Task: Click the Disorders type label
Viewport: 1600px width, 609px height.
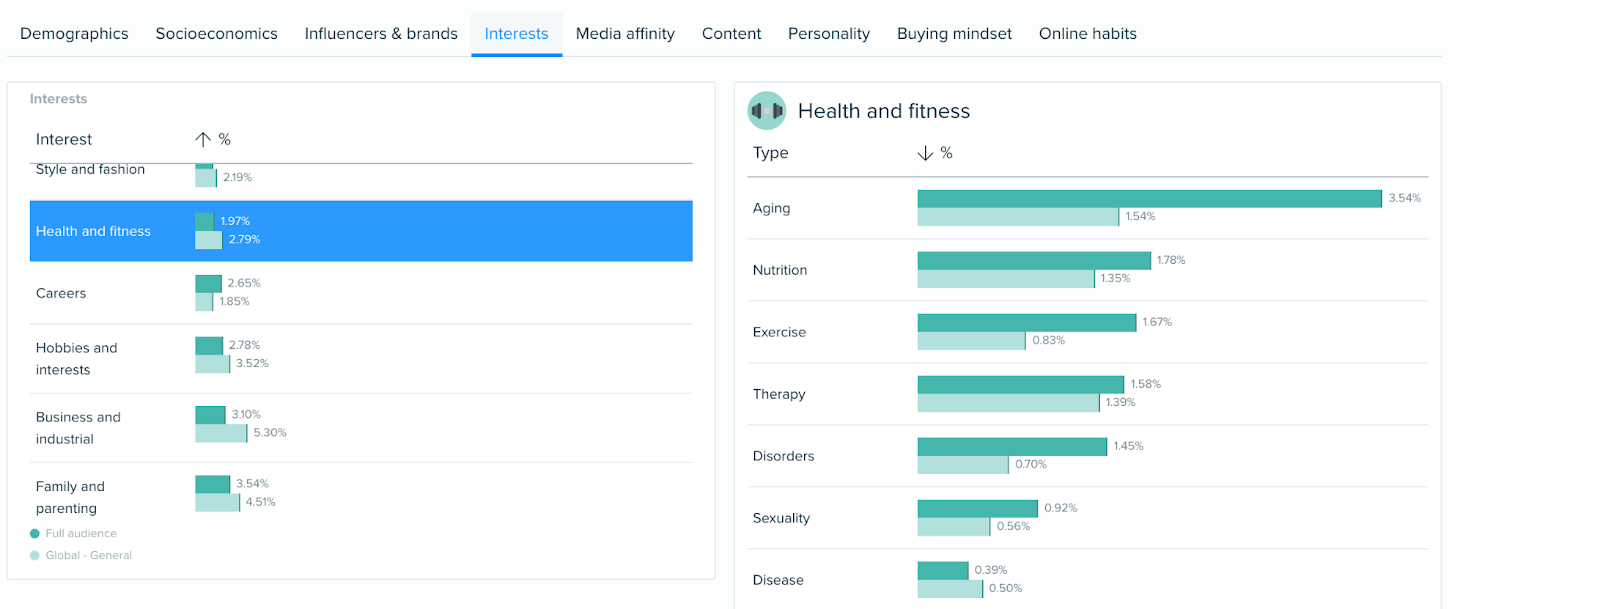Action: [x=783, y=456]
